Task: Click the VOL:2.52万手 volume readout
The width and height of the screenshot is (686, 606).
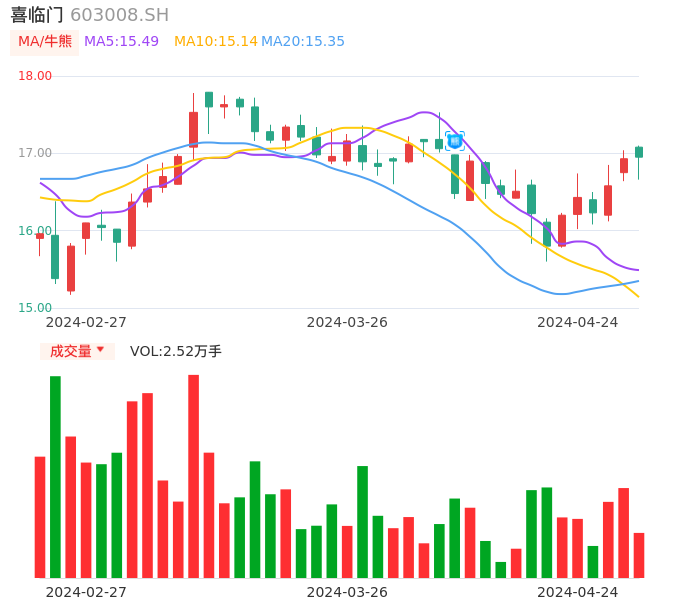Action: tap(176, 351)
